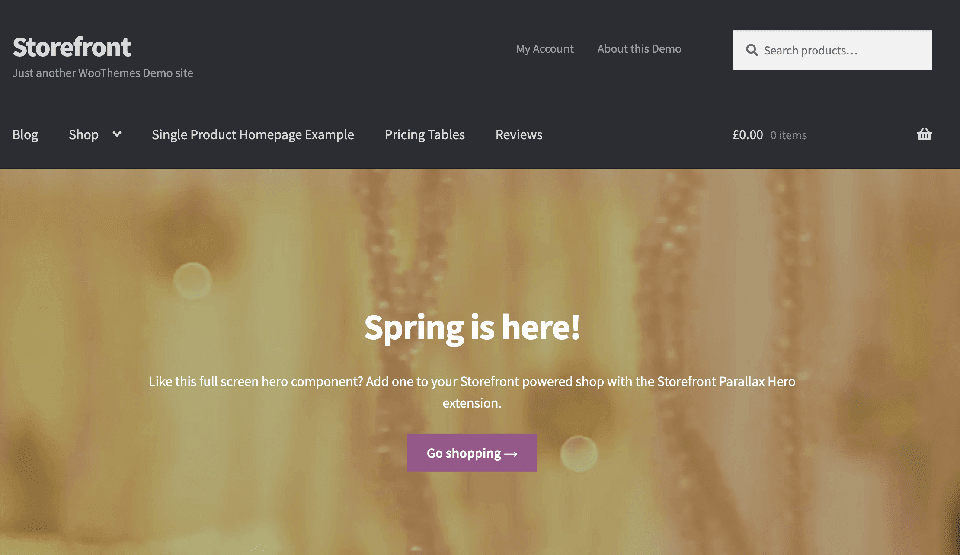
Task: Open My Account link
Action: [x=545, y=49]
